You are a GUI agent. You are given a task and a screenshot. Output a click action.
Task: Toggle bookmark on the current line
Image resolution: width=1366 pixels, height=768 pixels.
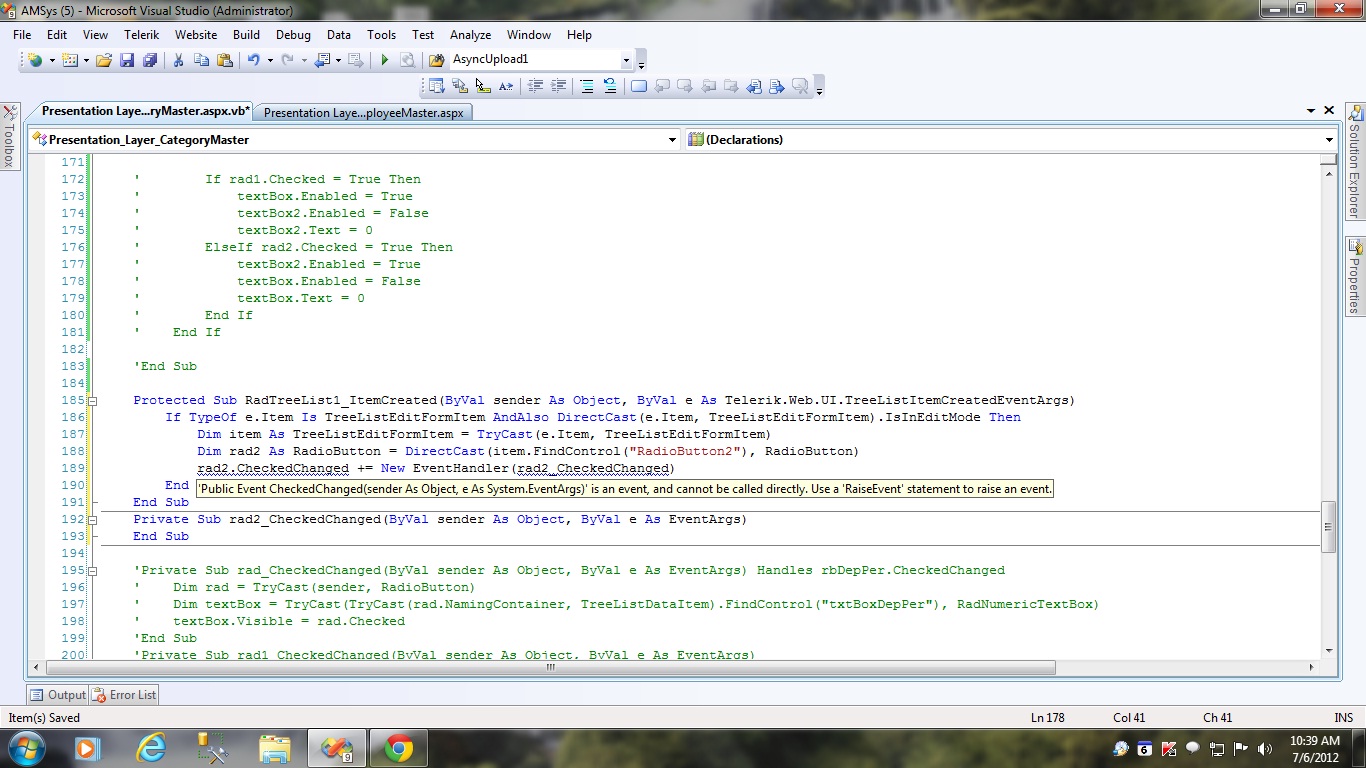point(639,86)
